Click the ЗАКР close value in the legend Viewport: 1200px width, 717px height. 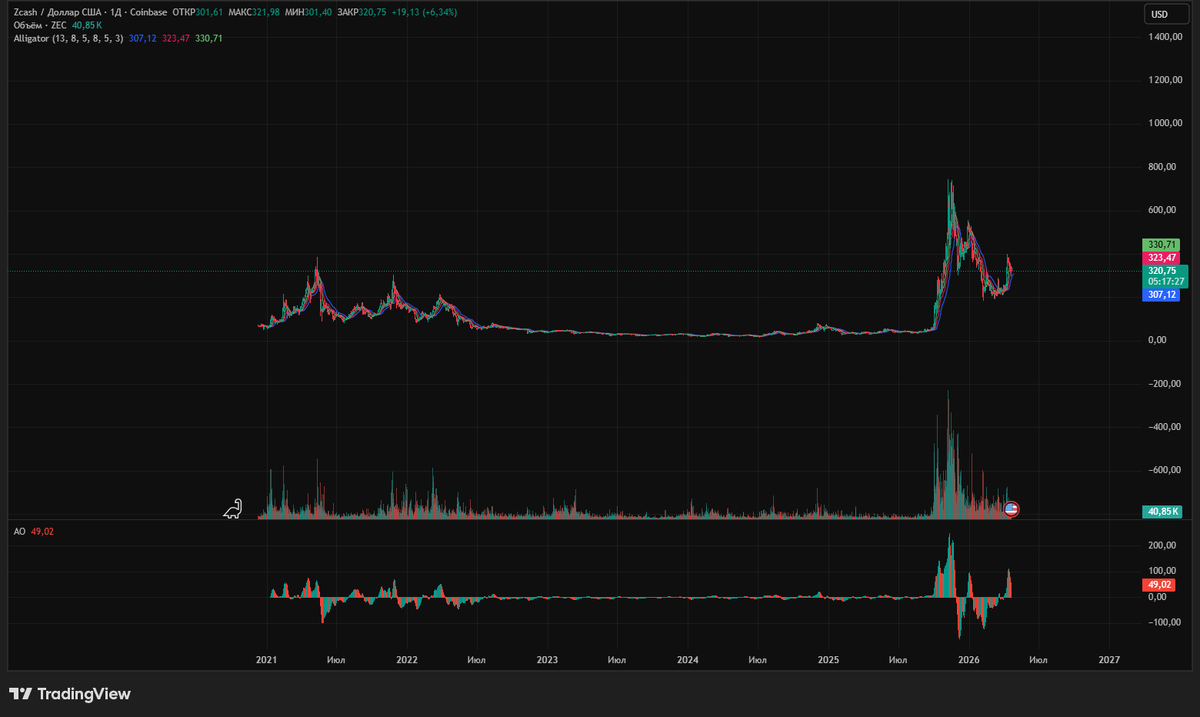click(x=362, y=13)
